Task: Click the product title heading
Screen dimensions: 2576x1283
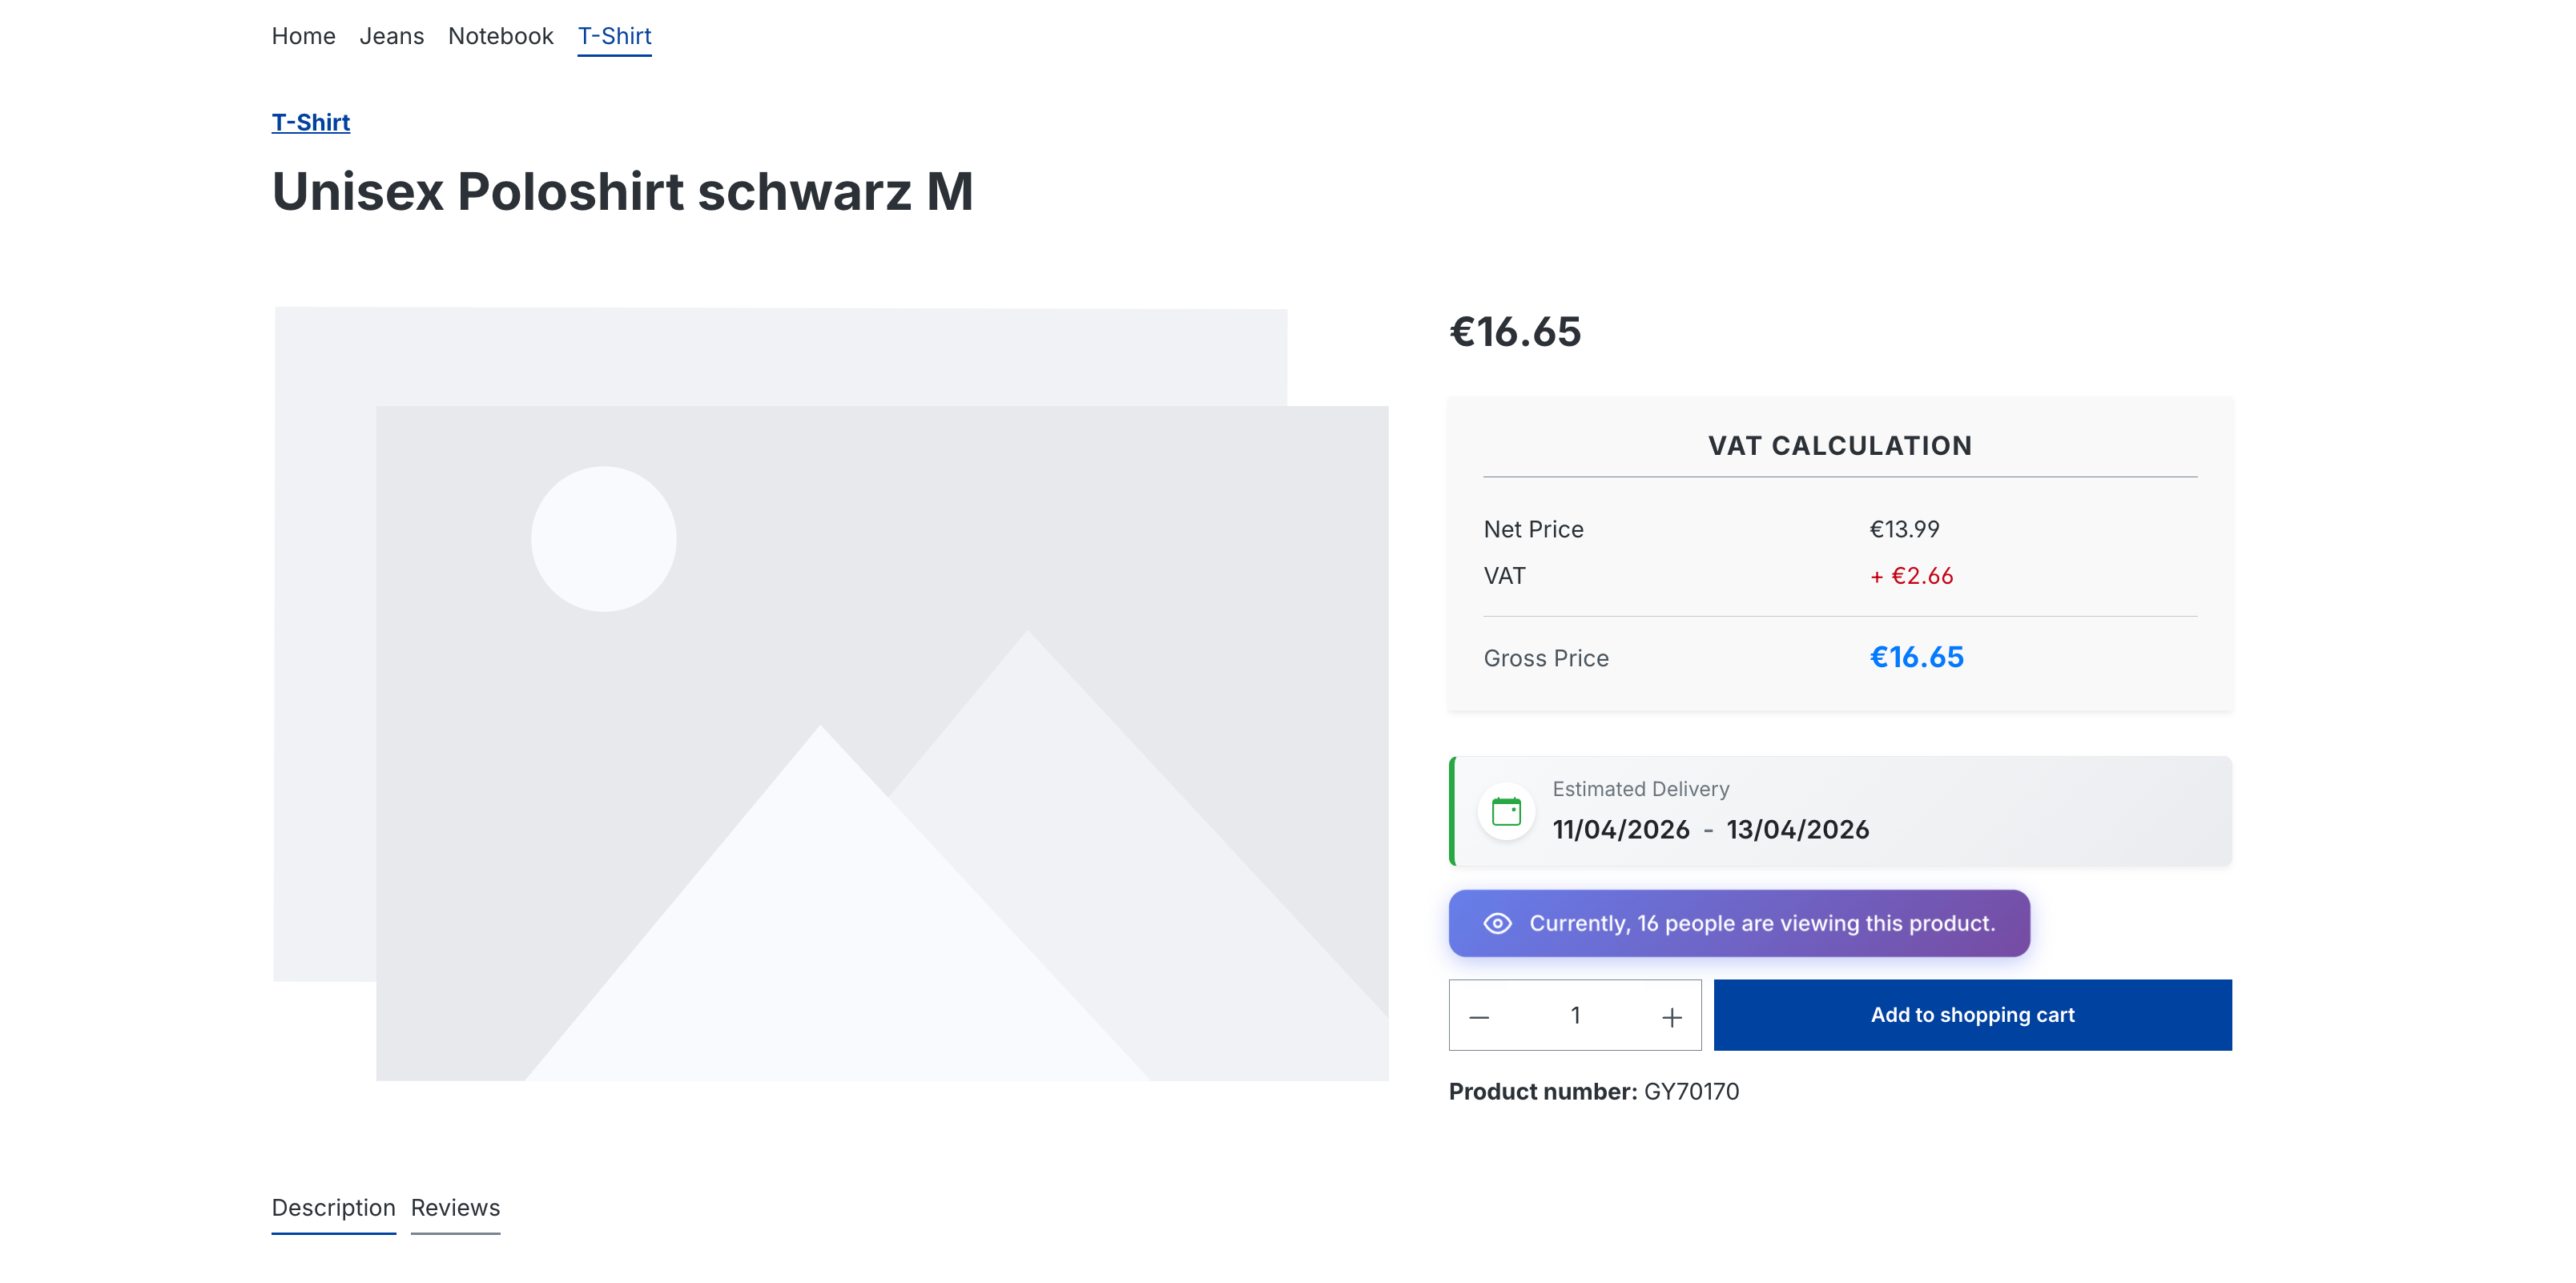Action: [x=622, y=191]
